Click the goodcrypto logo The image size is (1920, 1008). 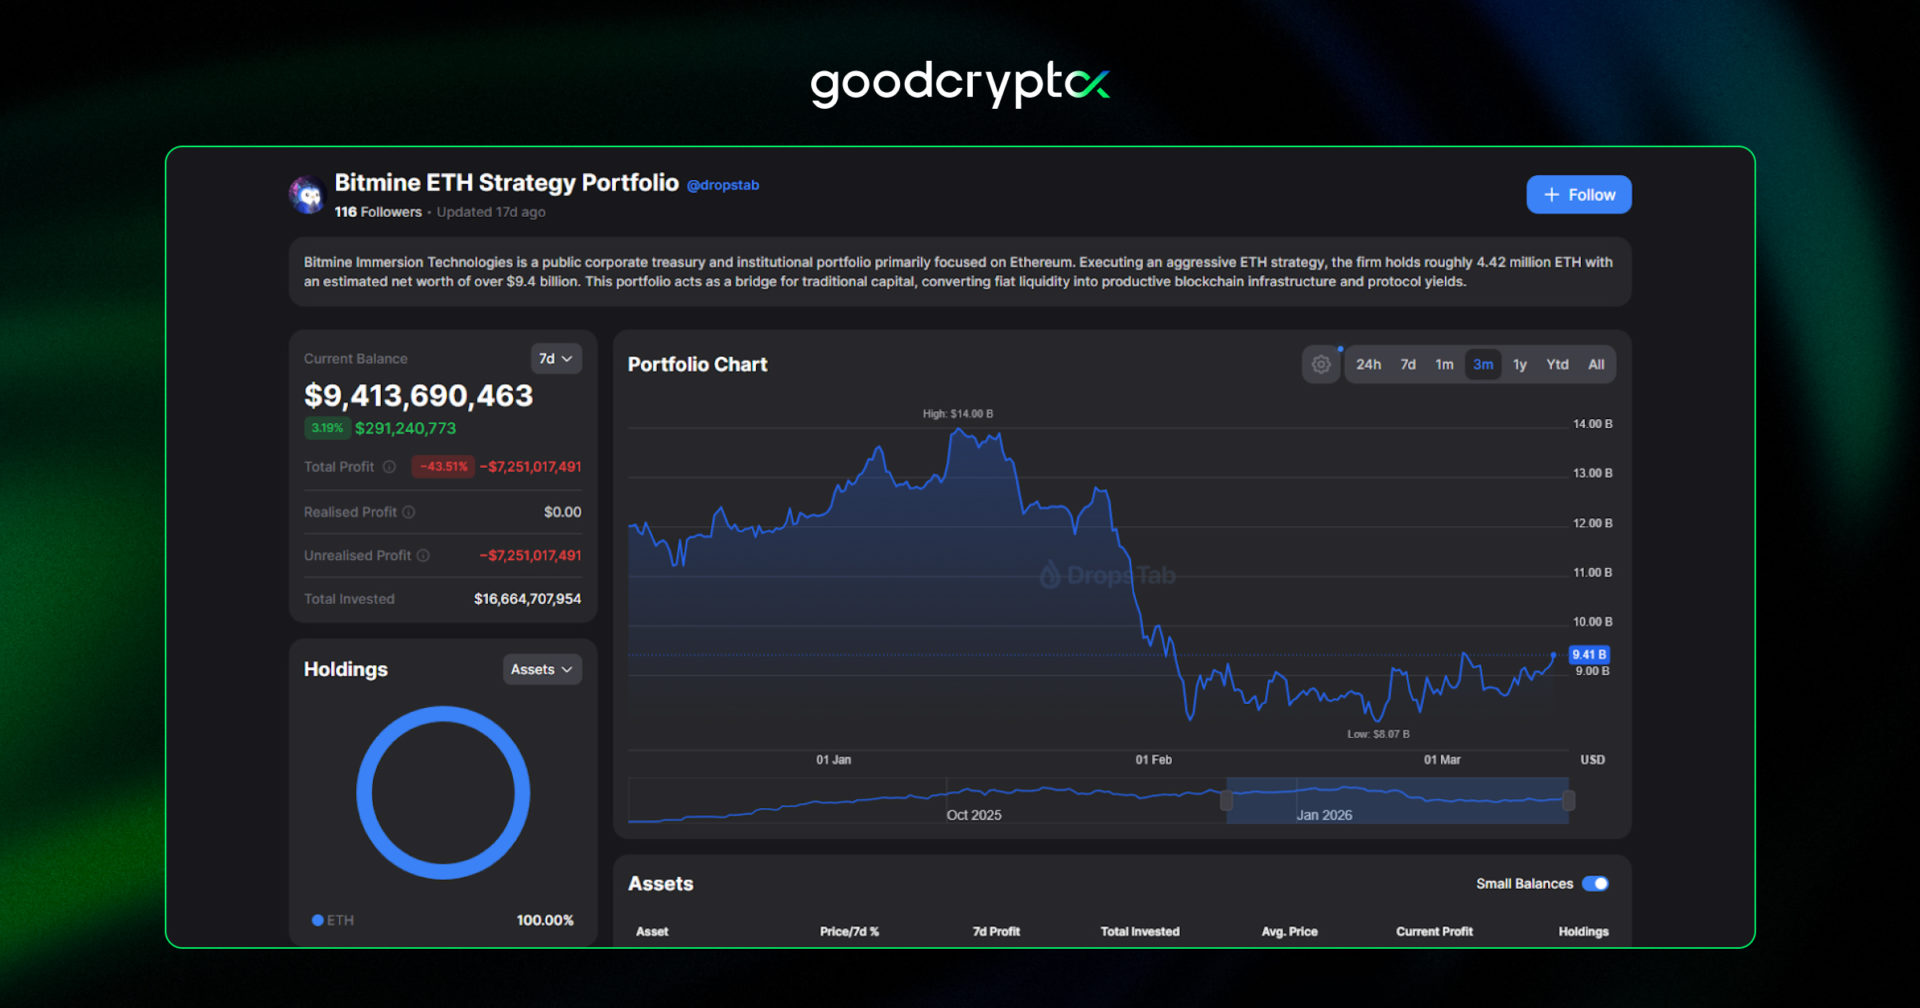[x=958, y=82]
